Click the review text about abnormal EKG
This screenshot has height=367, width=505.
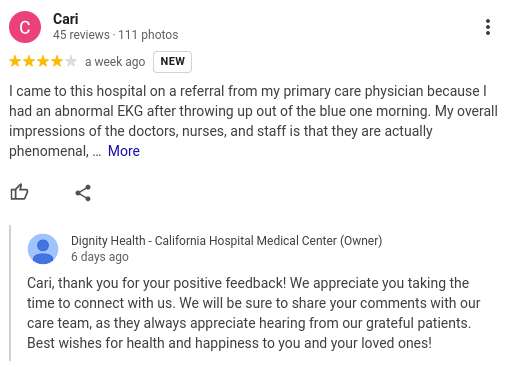click(x=253, y=121)
